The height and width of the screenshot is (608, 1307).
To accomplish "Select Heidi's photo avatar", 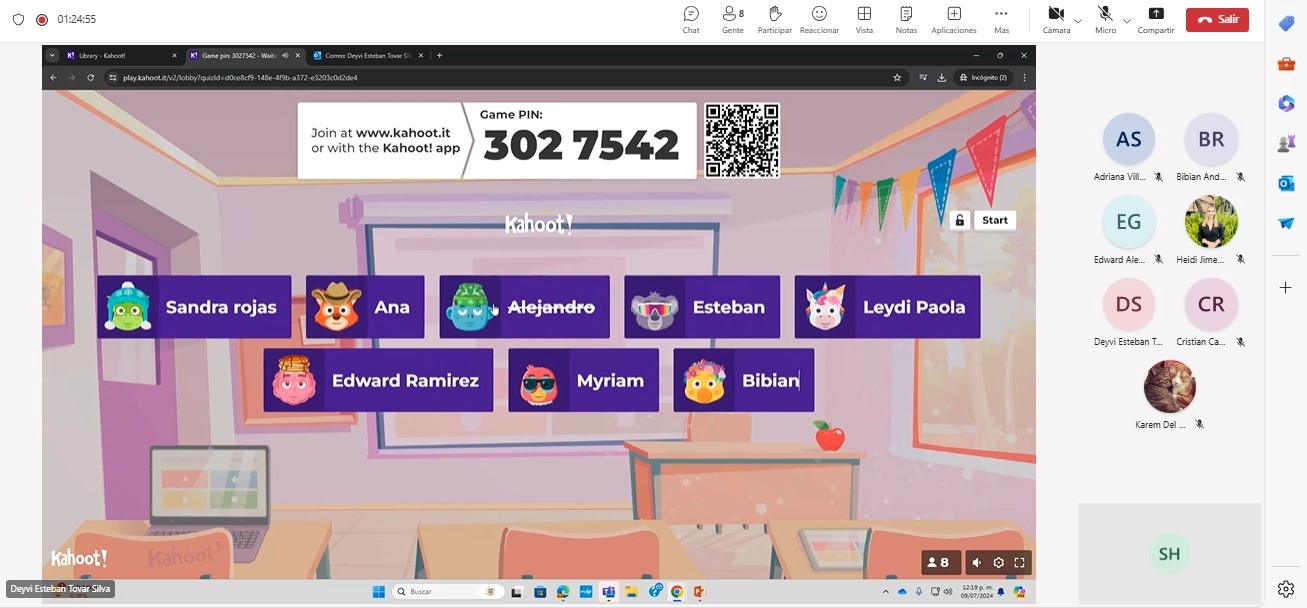I will coord(1211,222).
